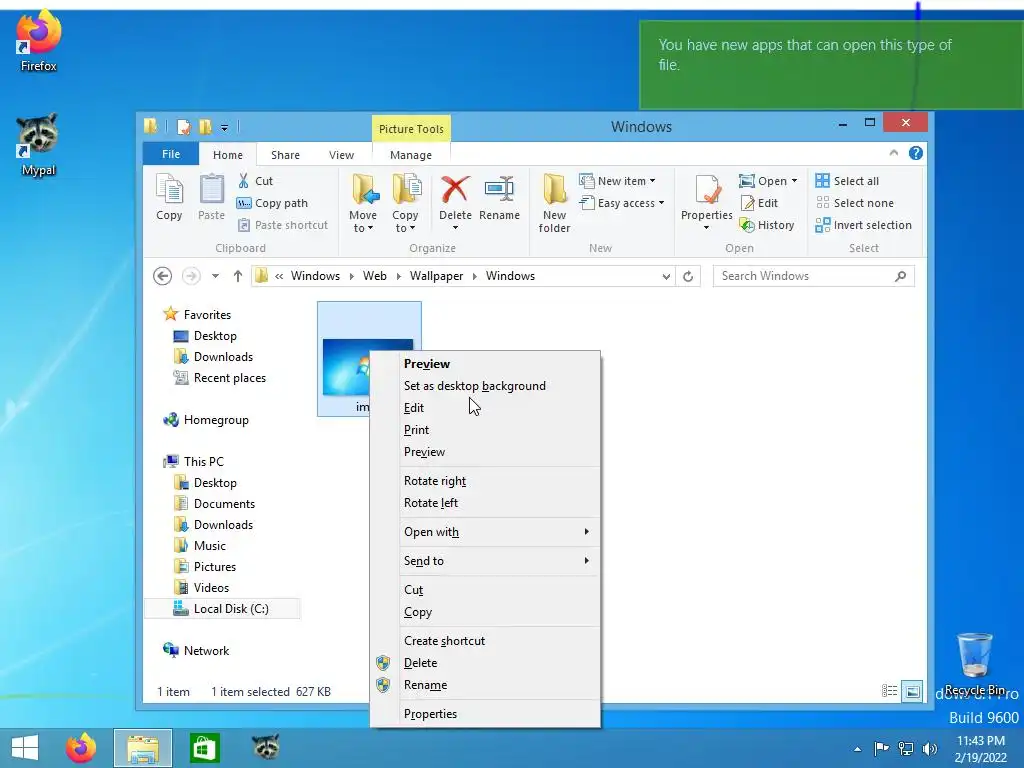The height and width of the screenshot is (768, 1024).
Task: Open recent locations dropdown arrow
Action: [215, 276]
